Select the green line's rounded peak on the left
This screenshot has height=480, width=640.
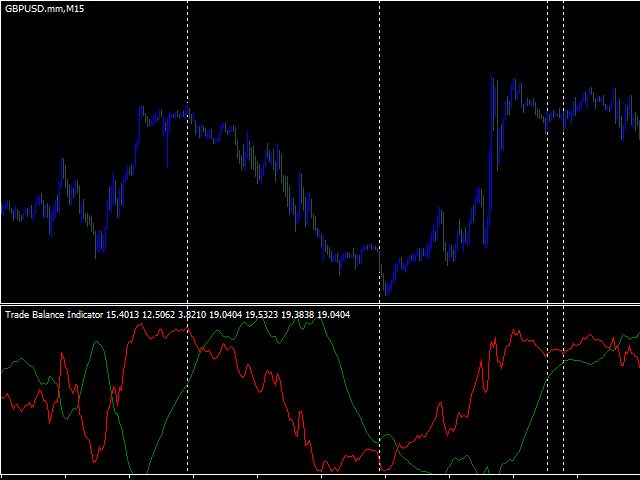click(97, 343)
